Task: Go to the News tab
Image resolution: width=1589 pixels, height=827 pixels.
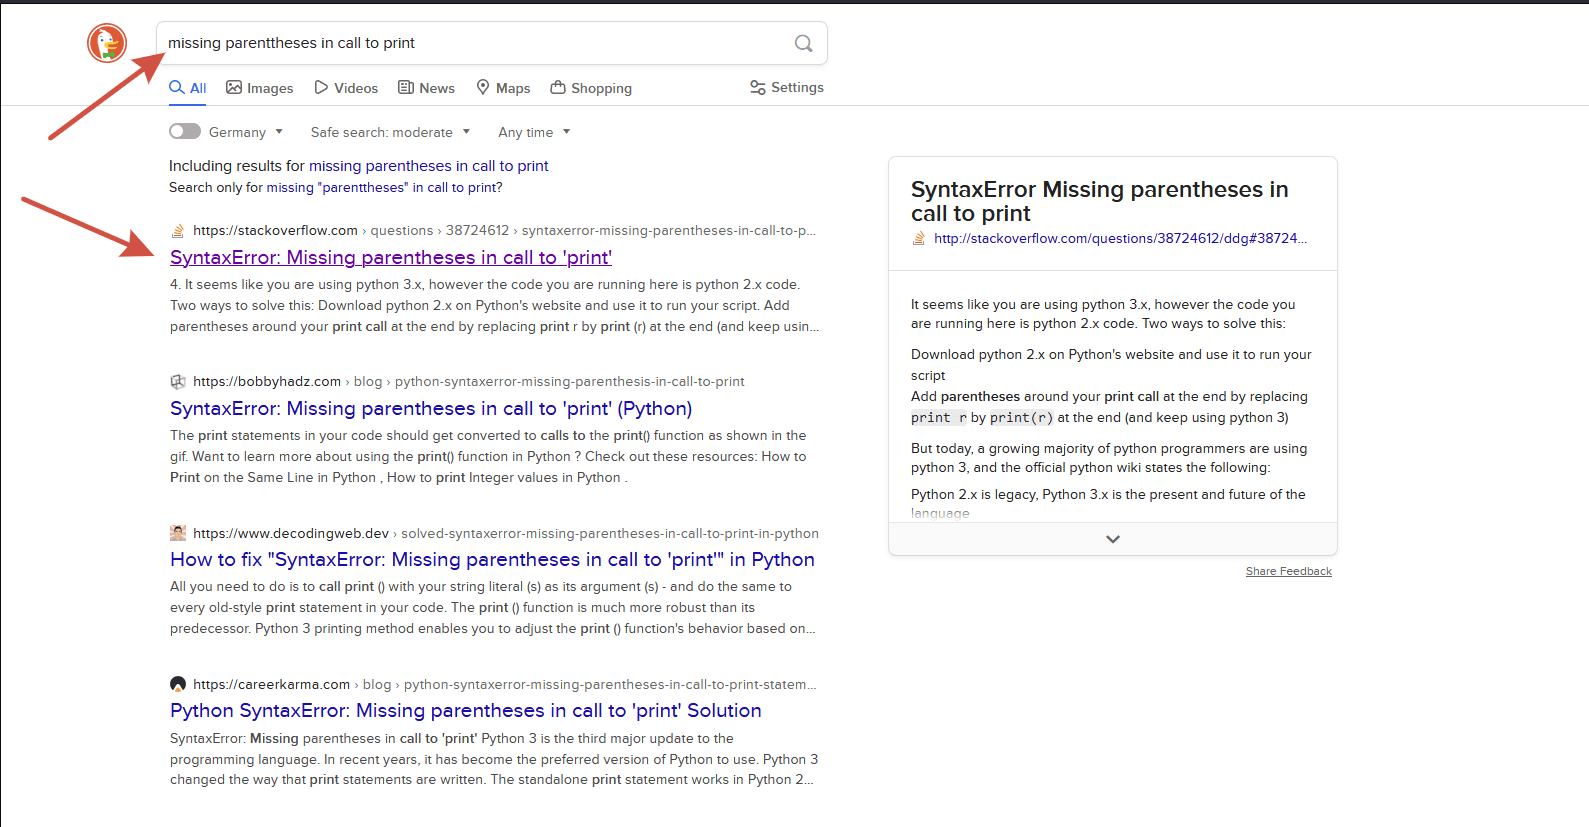Action: coord(426,88)
